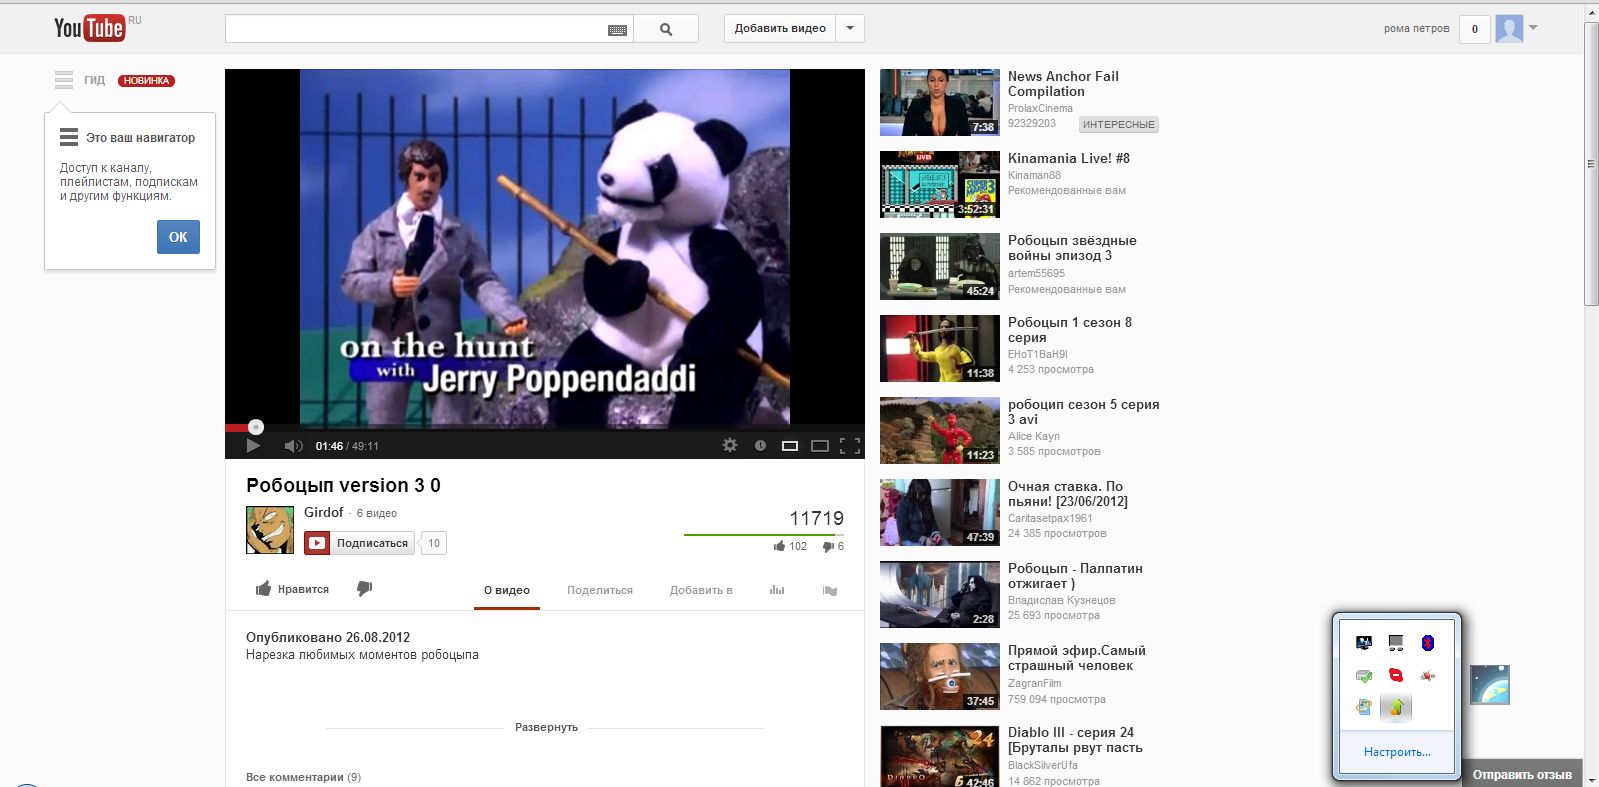Click the Все комментарии (9) heading
Viewport: 1599px width, 787px height.
[303, 777]
